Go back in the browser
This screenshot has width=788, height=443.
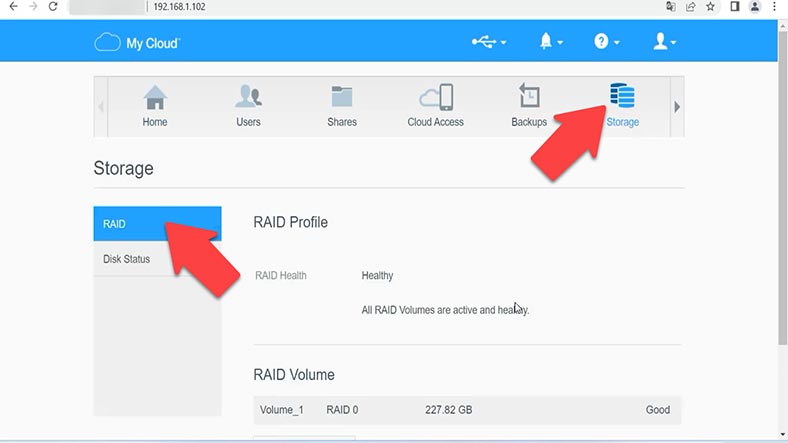(x=14, y=7)
